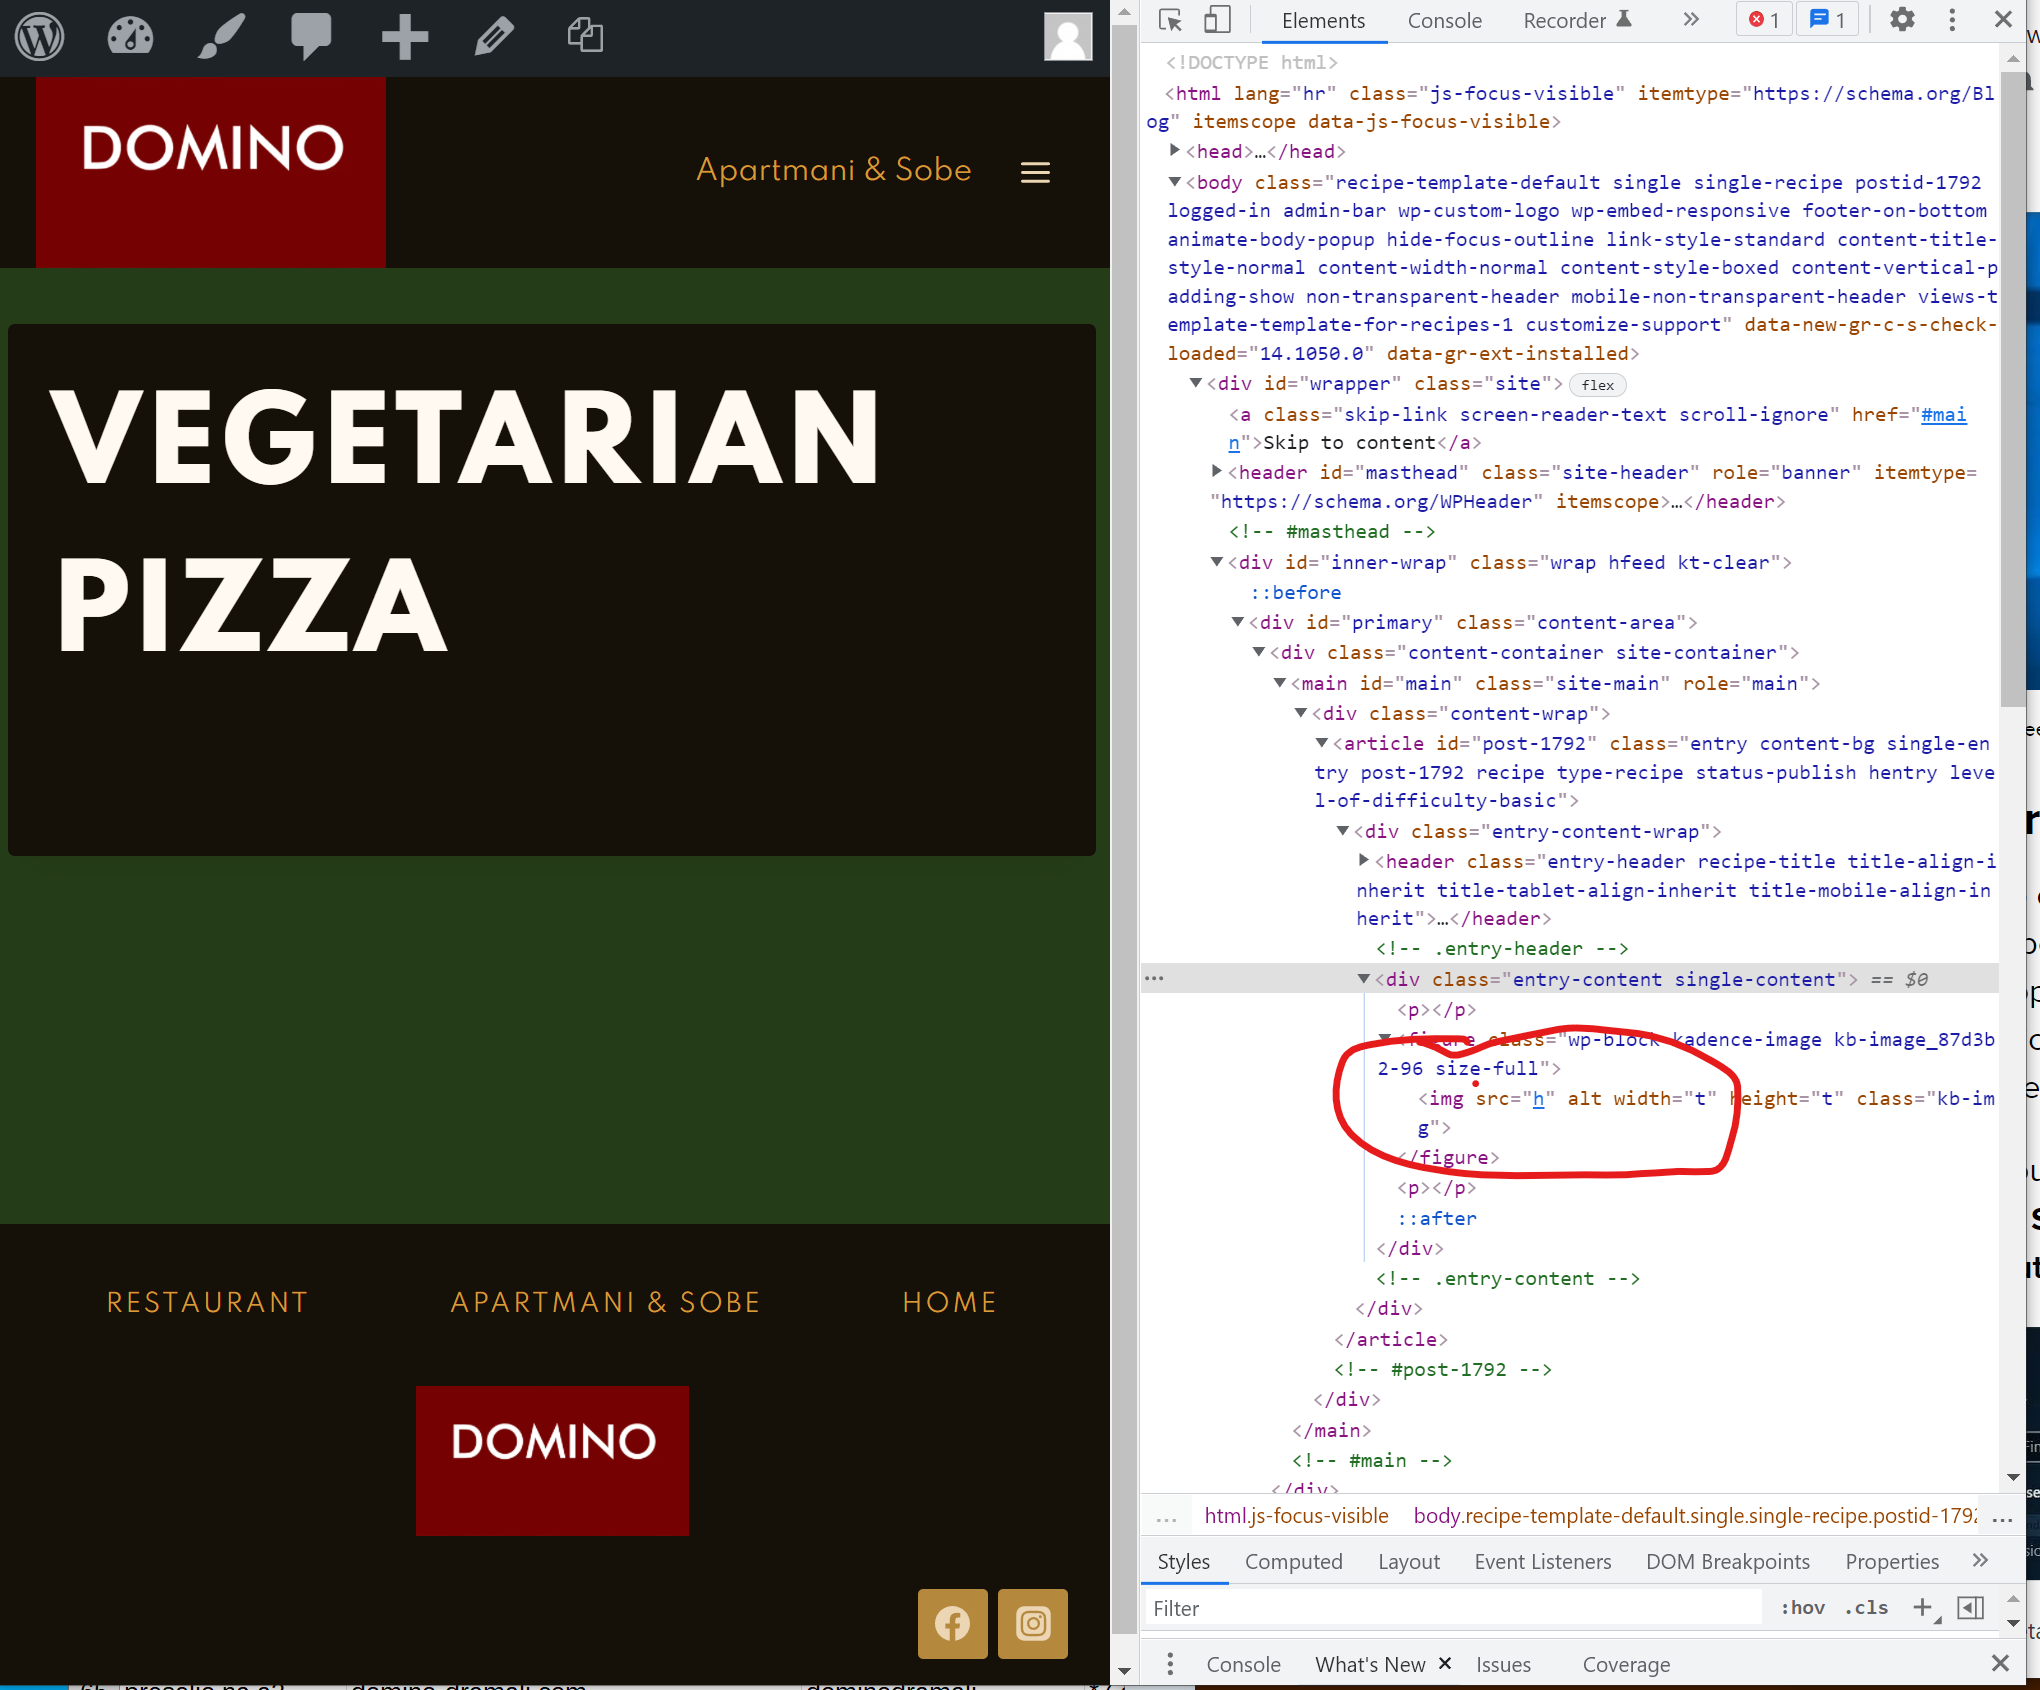Click the APARTMANI & SOBE footer link
This screenshot has width=2040, height=1690.
605,1302
